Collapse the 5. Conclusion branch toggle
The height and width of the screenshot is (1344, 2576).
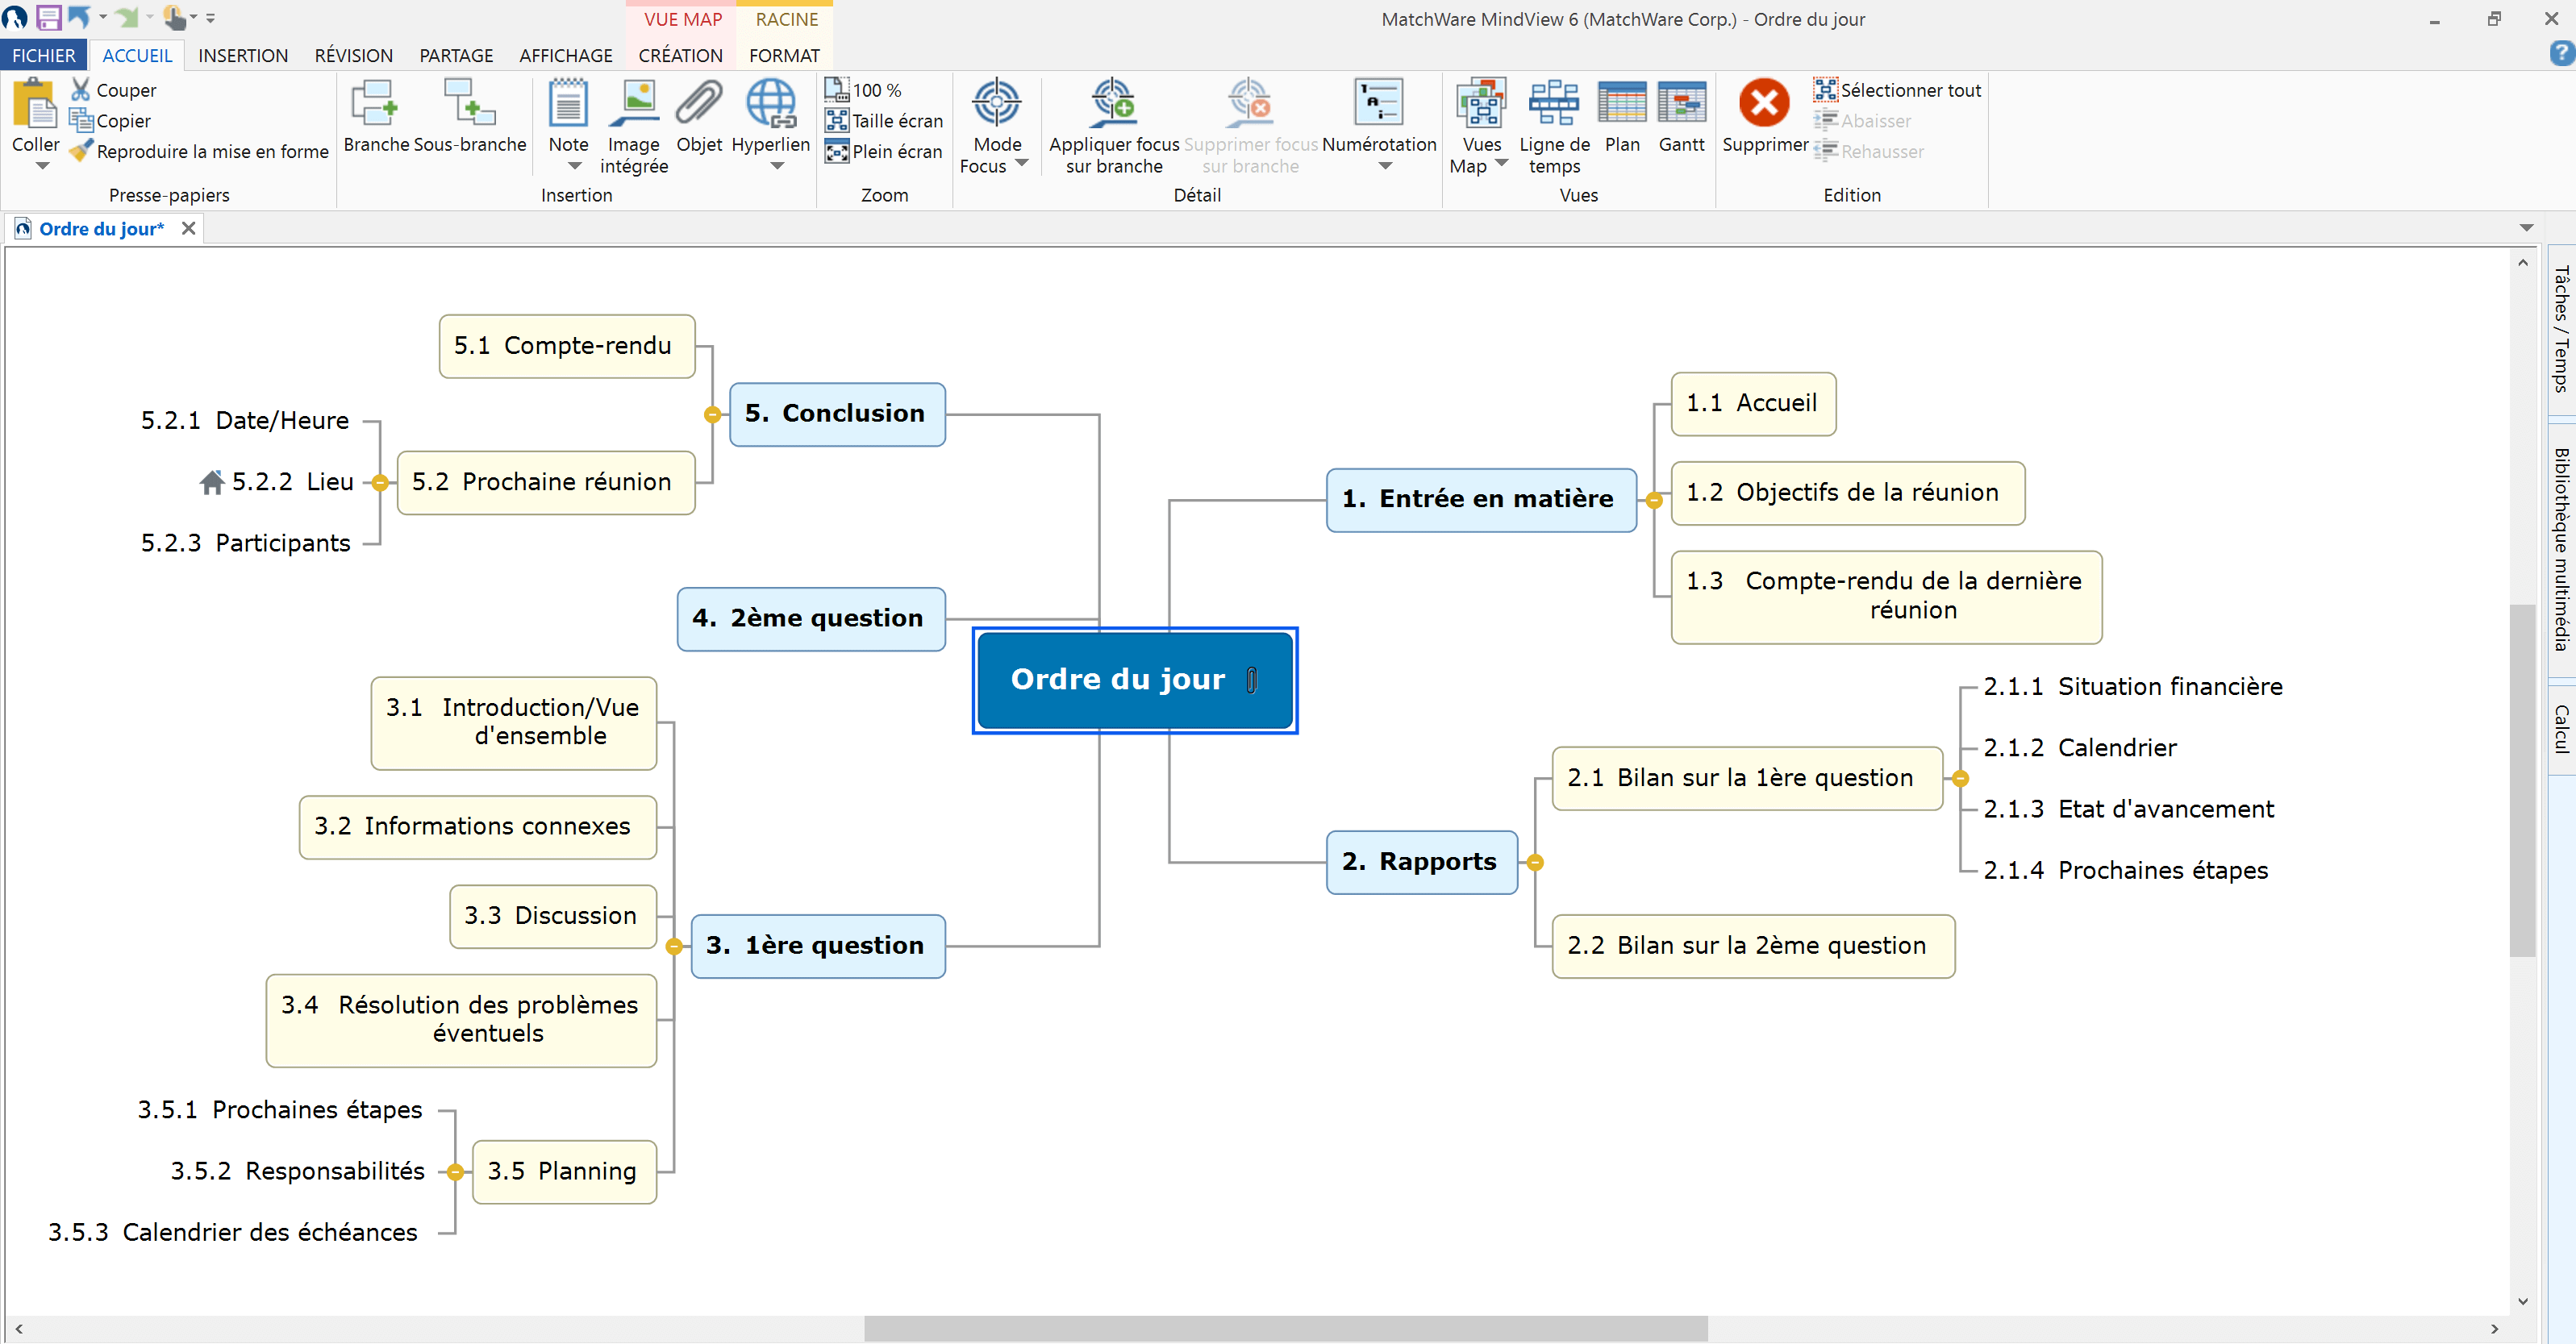pos(712,414)
